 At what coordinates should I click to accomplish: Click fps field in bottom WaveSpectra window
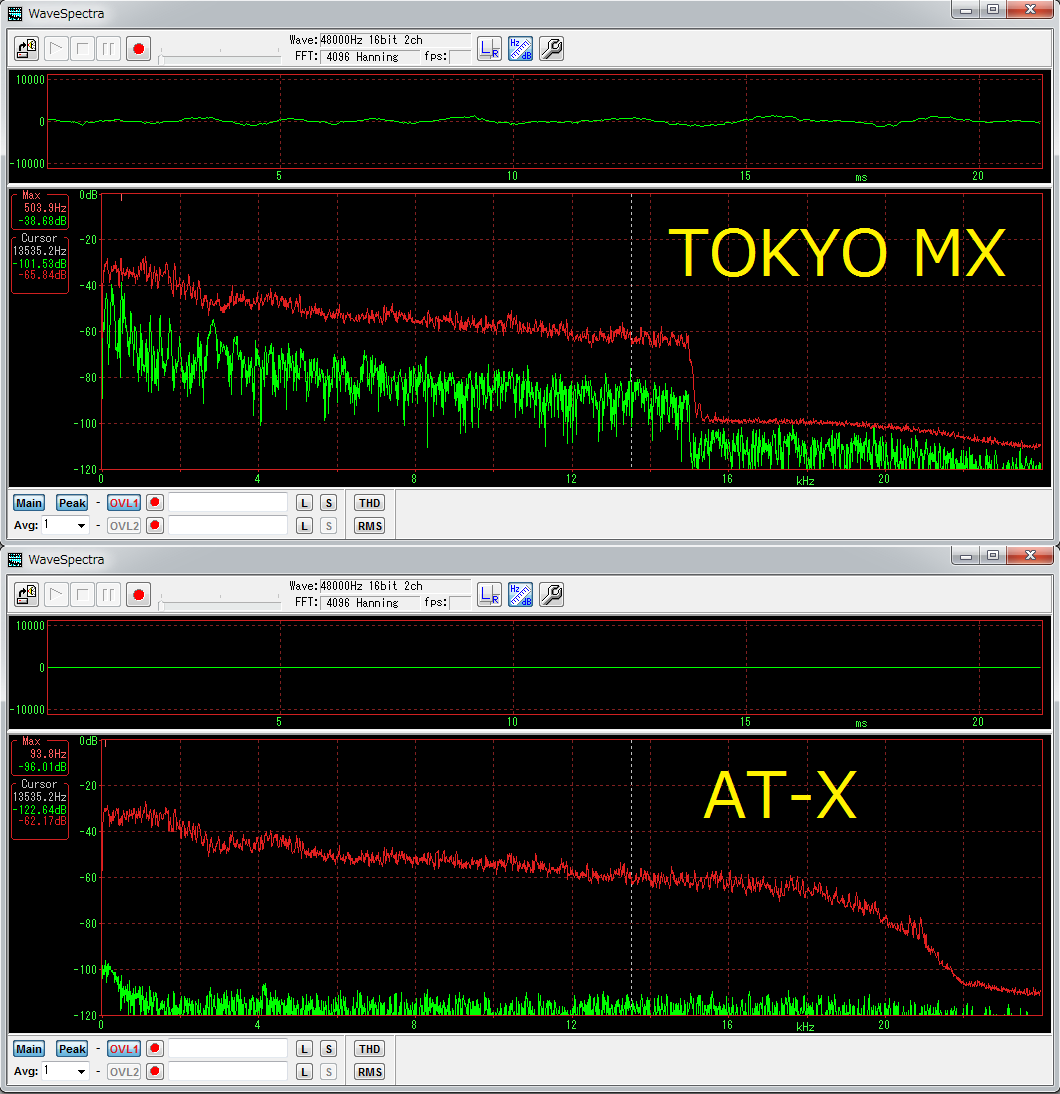(460, 603)
